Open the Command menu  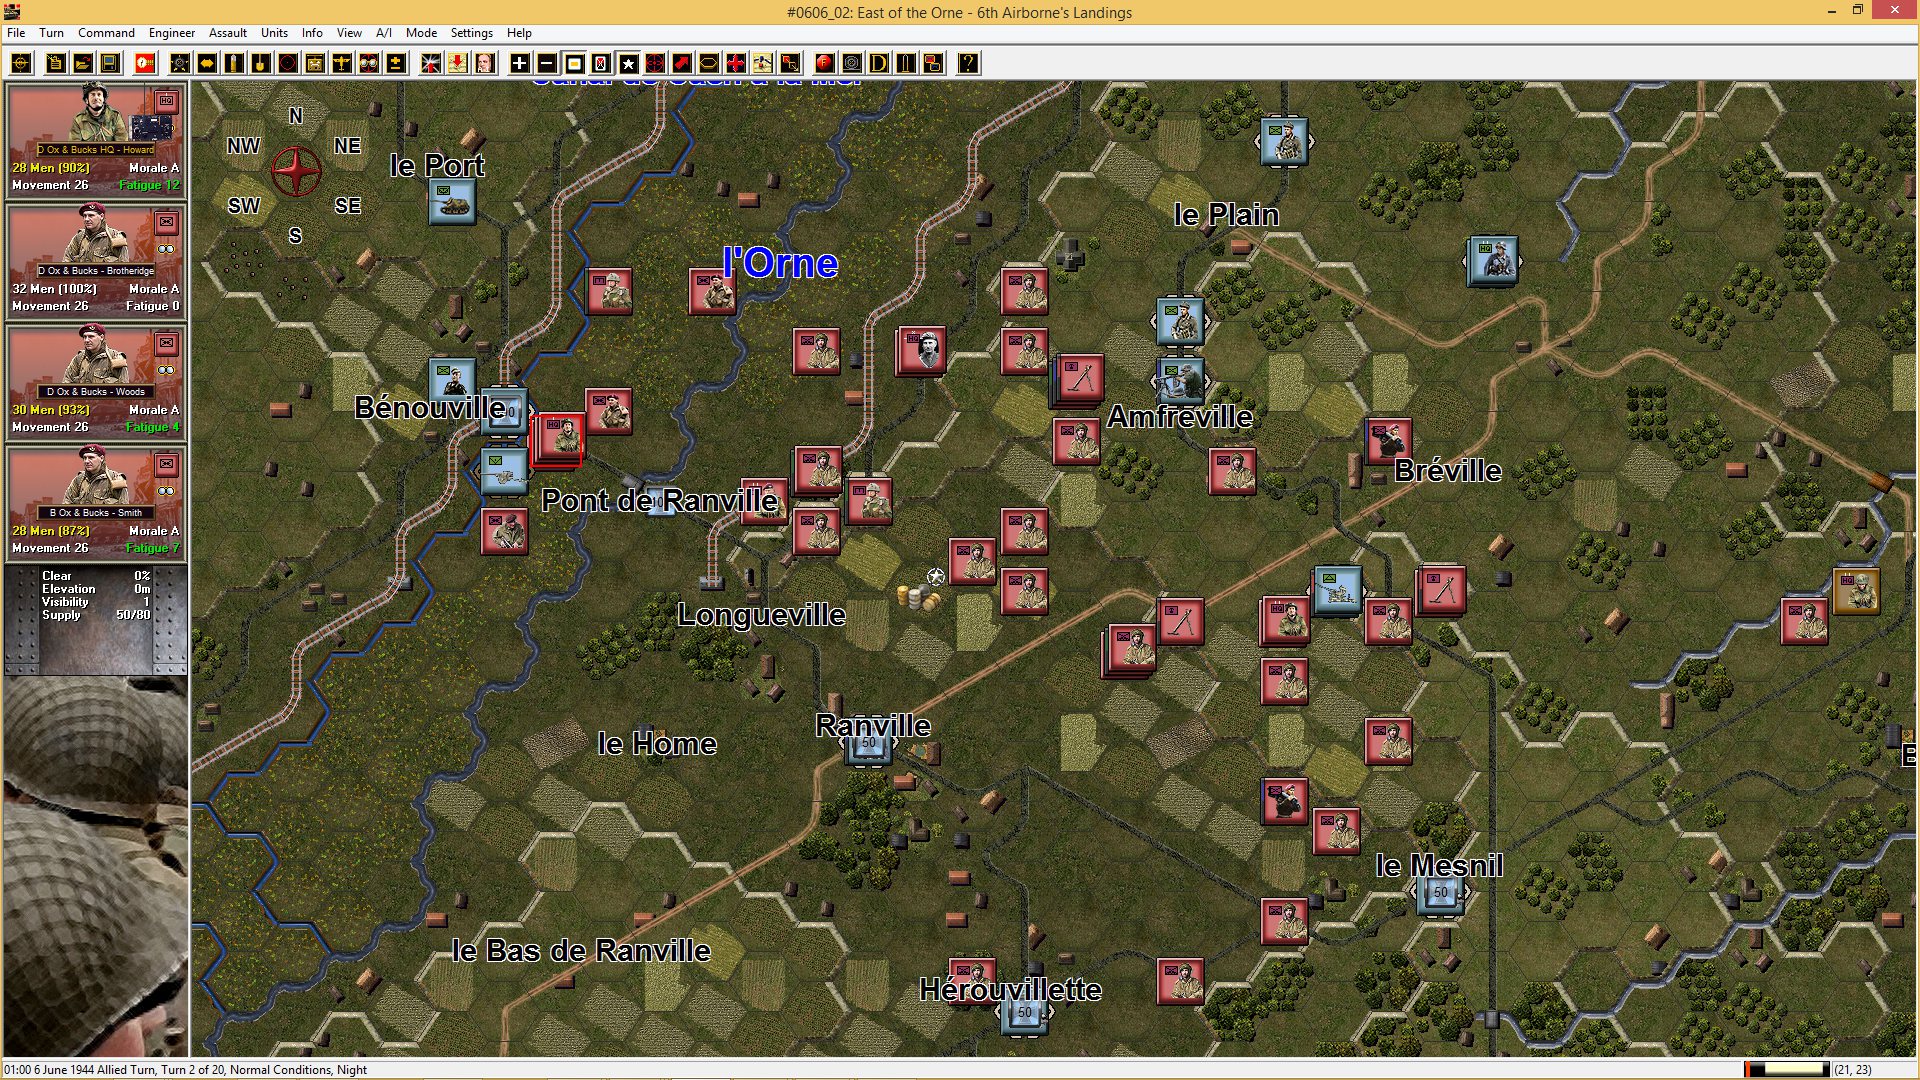tap(106, 32)
